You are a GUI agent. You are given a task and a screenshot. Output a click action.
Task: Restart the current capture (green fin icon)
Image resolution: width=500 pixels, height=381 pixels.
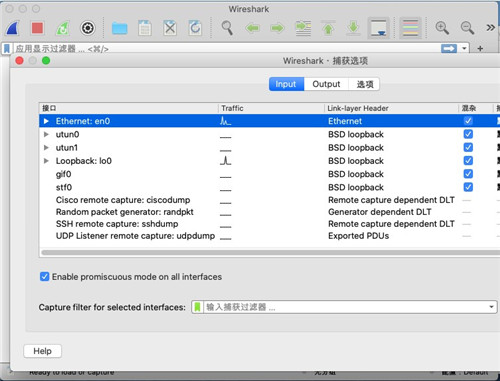click(x=62, y=28)
